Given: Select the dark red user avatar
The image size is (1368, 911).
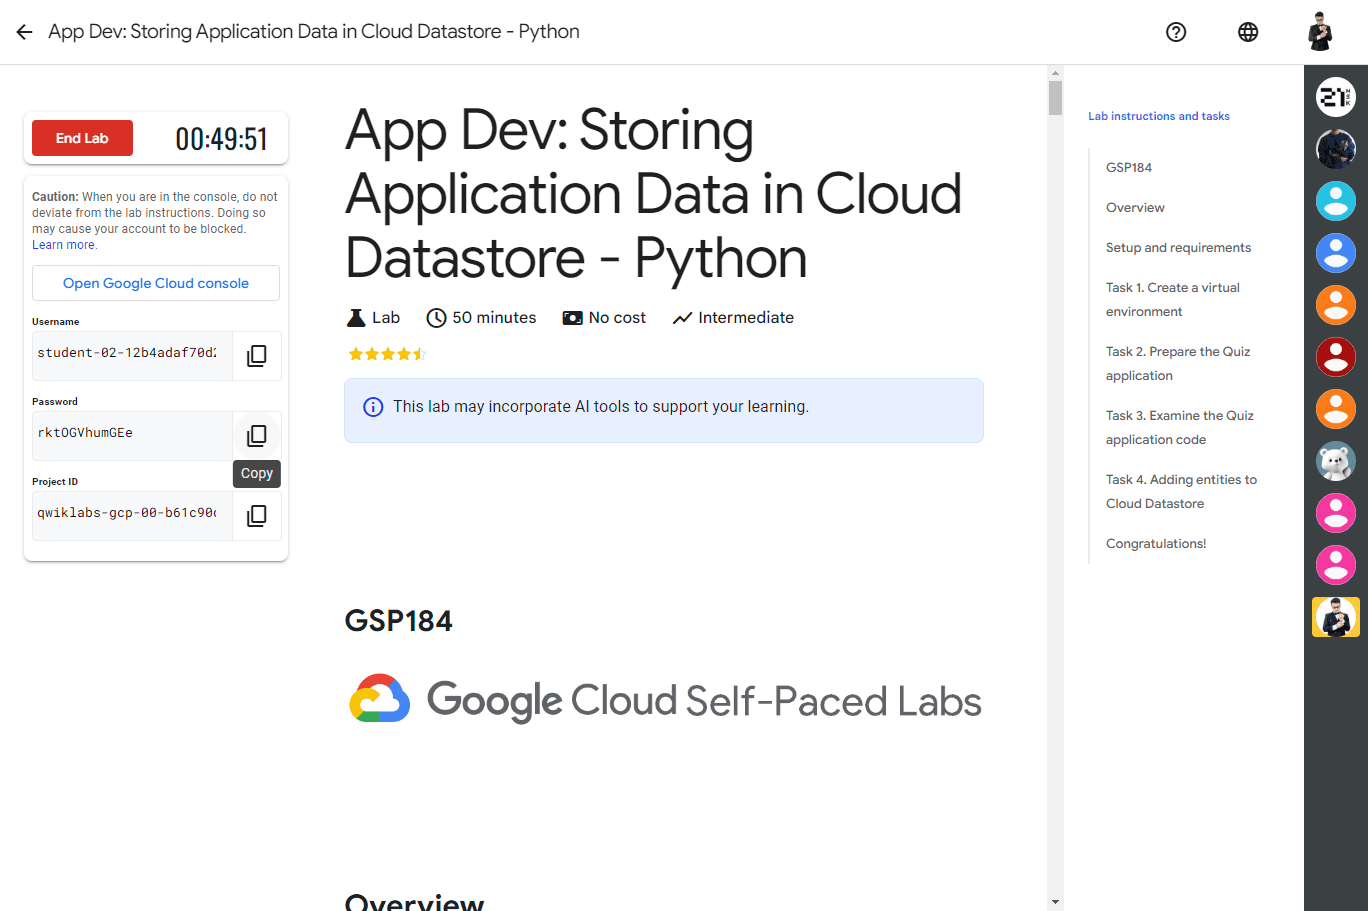Looking at the screenshot, I should tap(1336, 357).
